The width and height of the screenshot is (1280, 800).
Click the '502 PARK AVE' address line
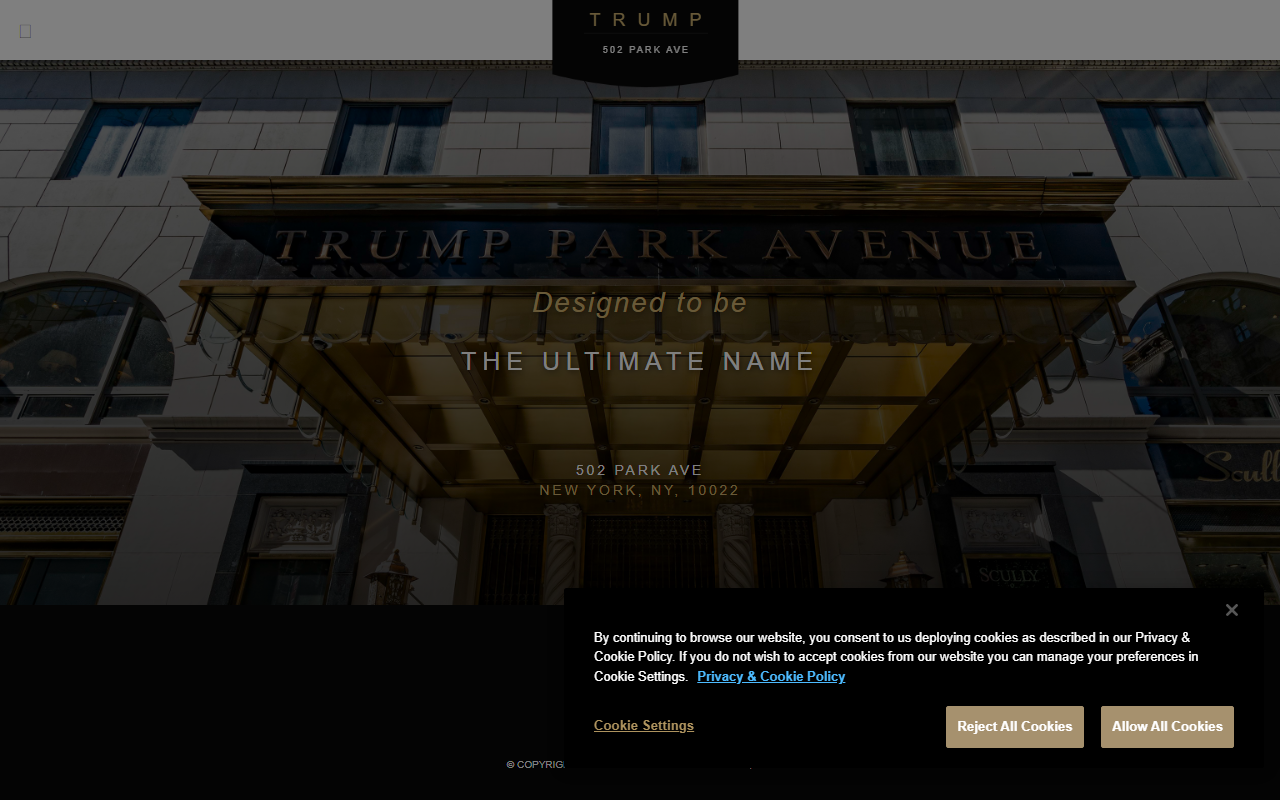pos(639,470)
